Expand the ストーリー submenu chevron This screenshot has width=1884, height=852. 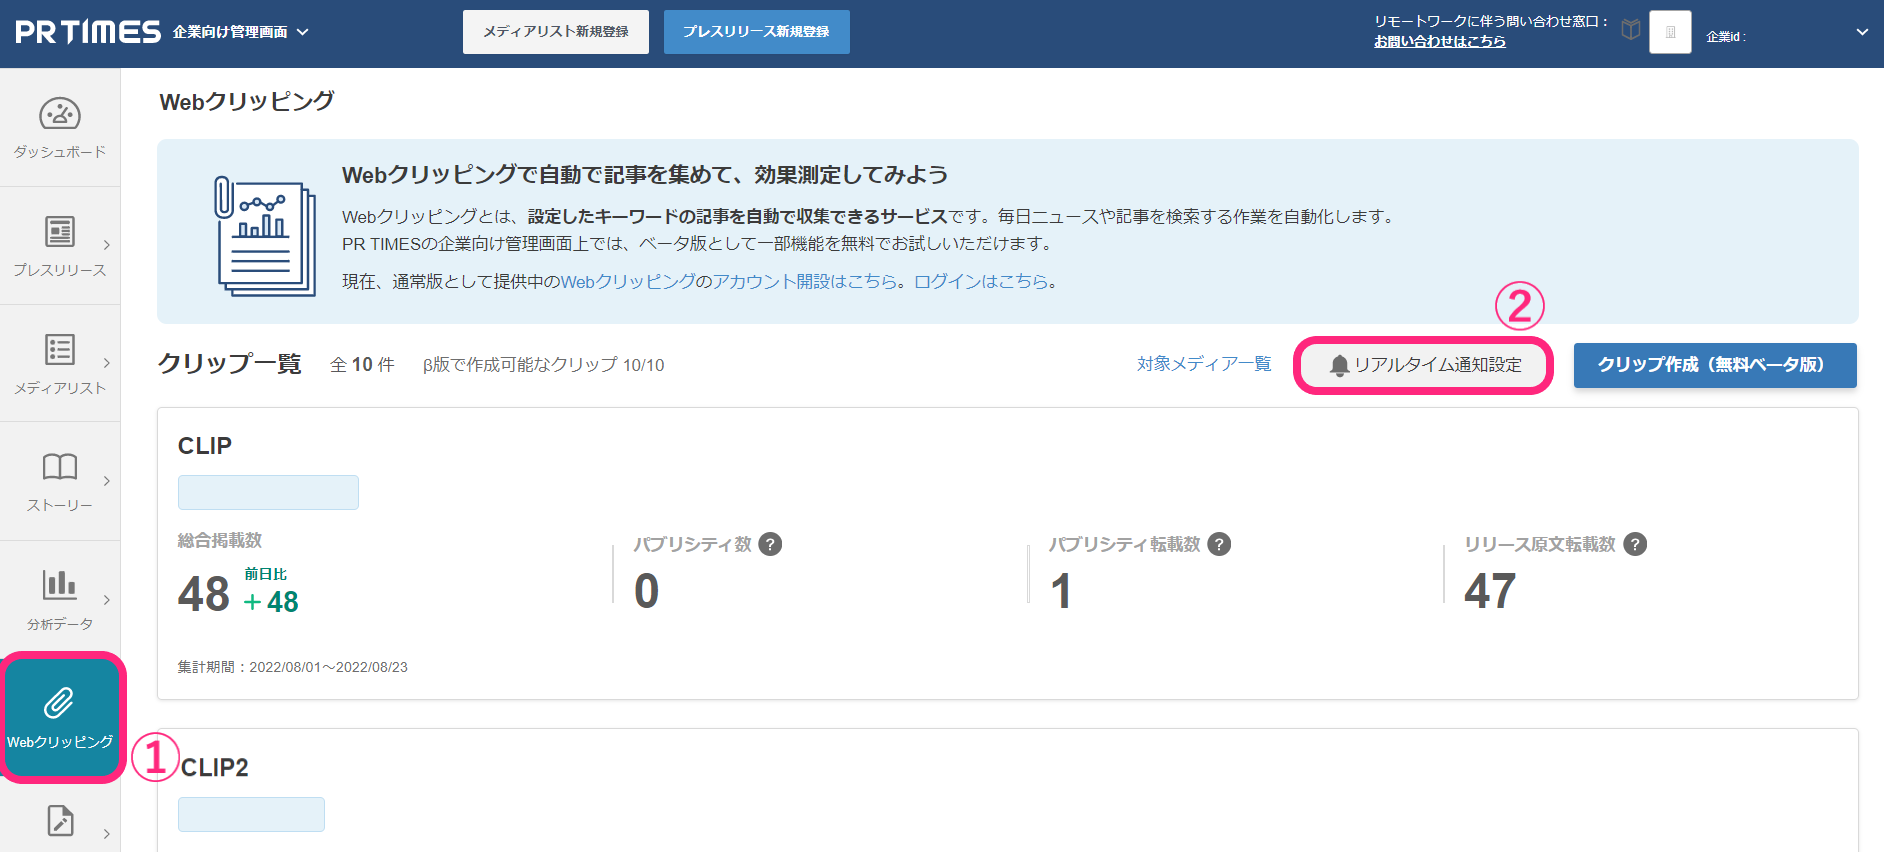point(107,481)
